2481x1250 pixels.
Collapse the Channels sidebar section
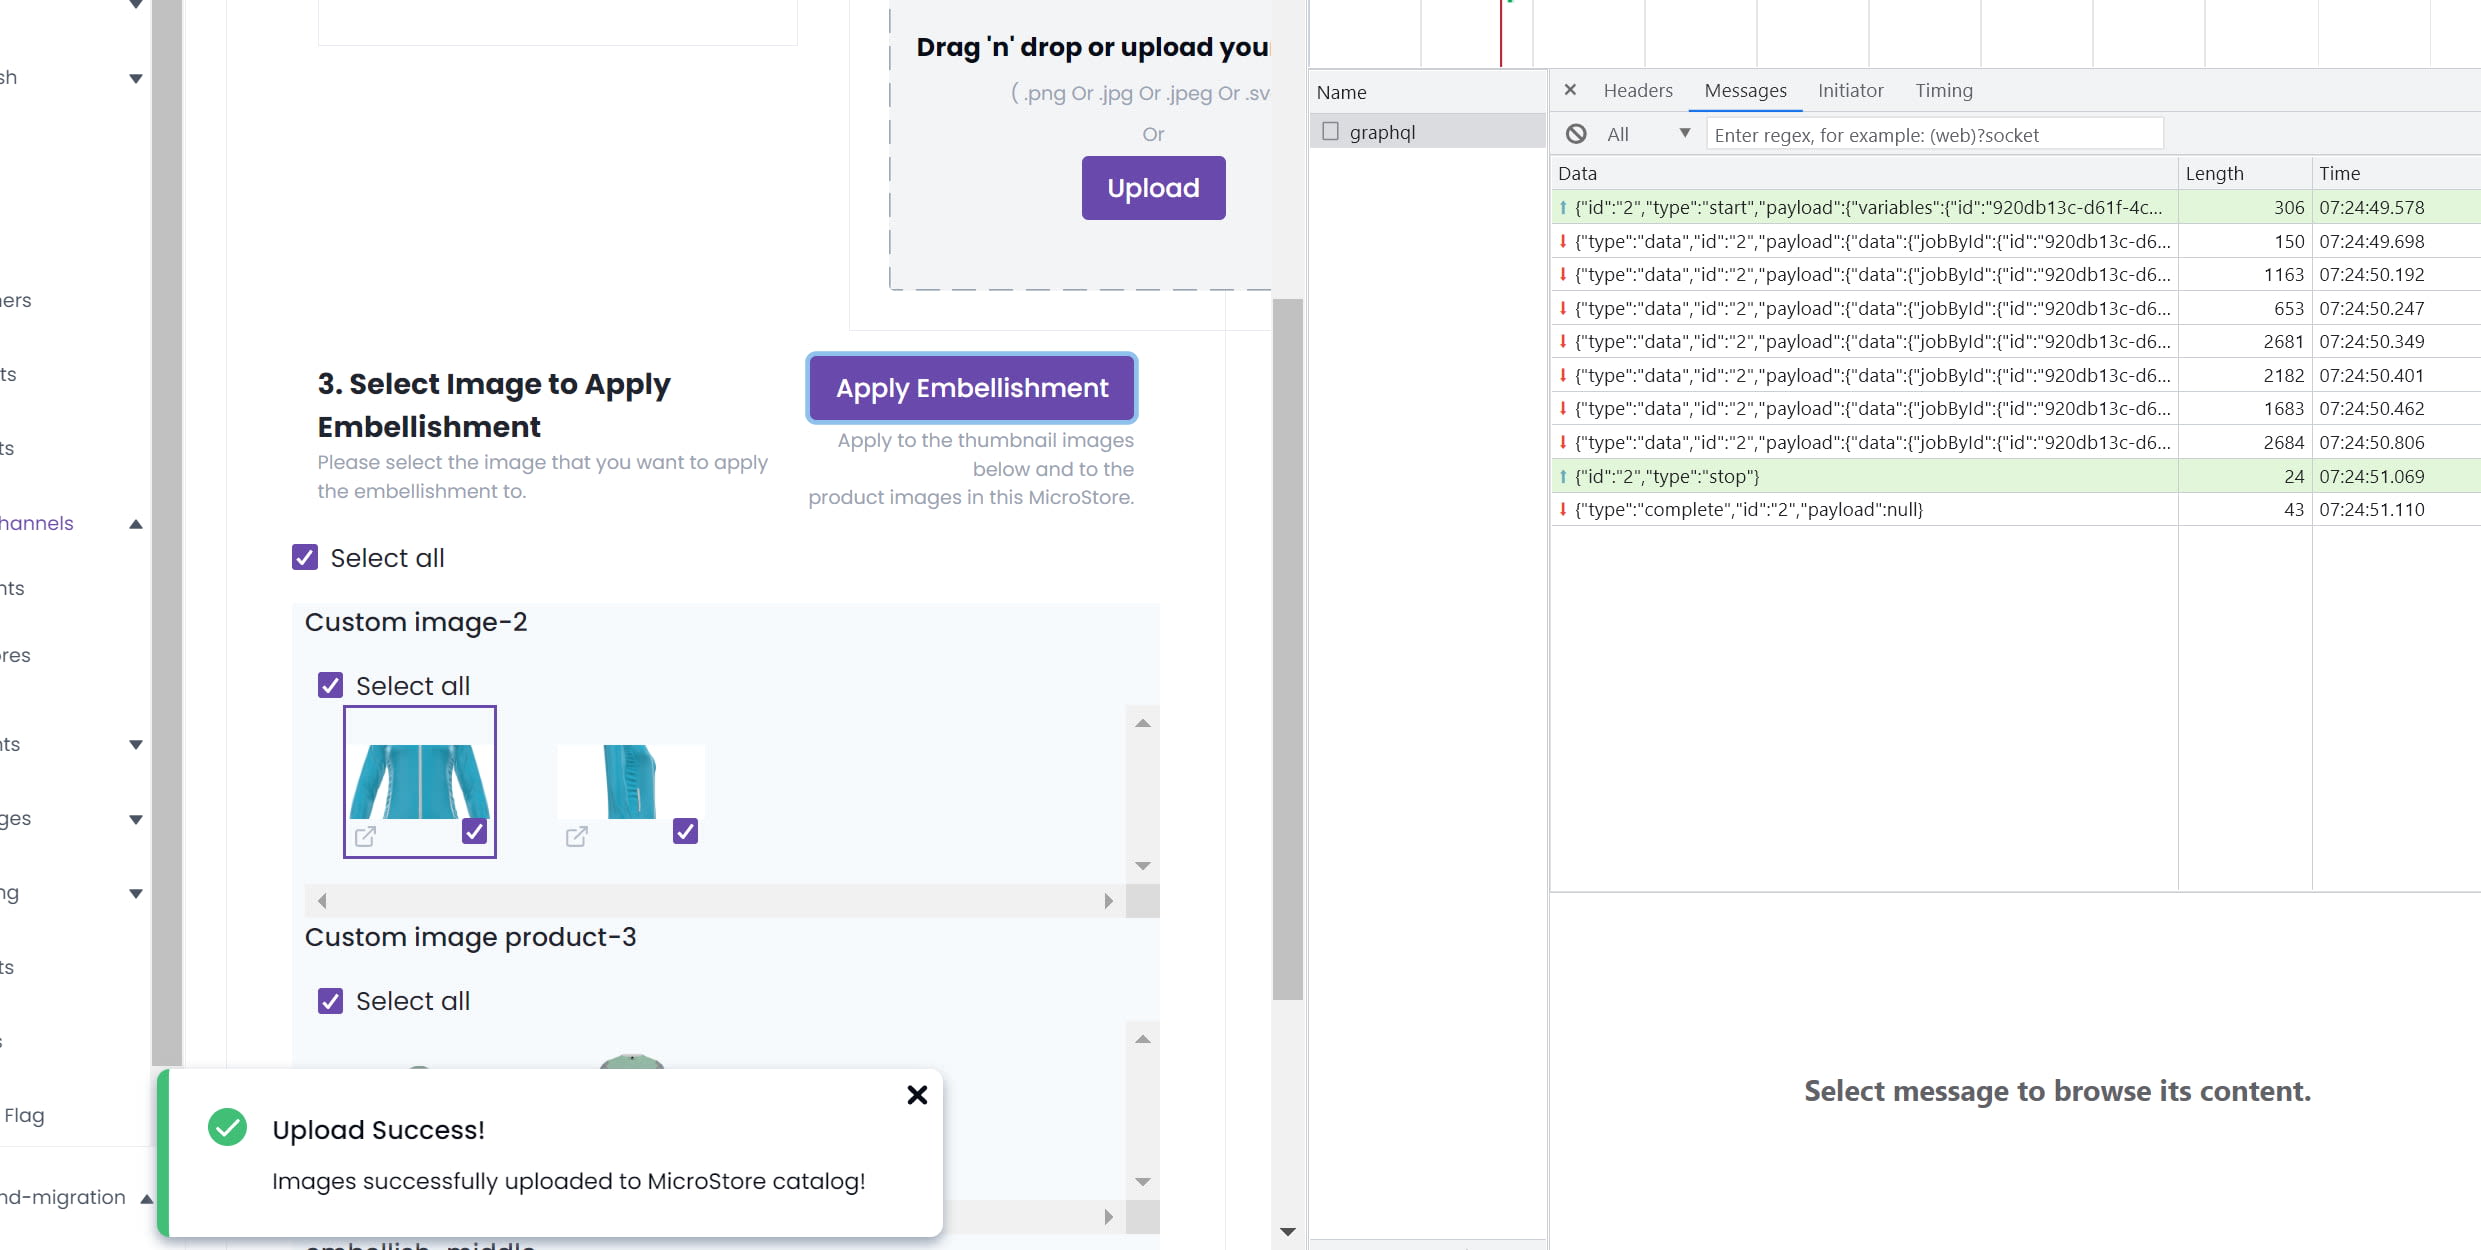(x=136, y=523)
